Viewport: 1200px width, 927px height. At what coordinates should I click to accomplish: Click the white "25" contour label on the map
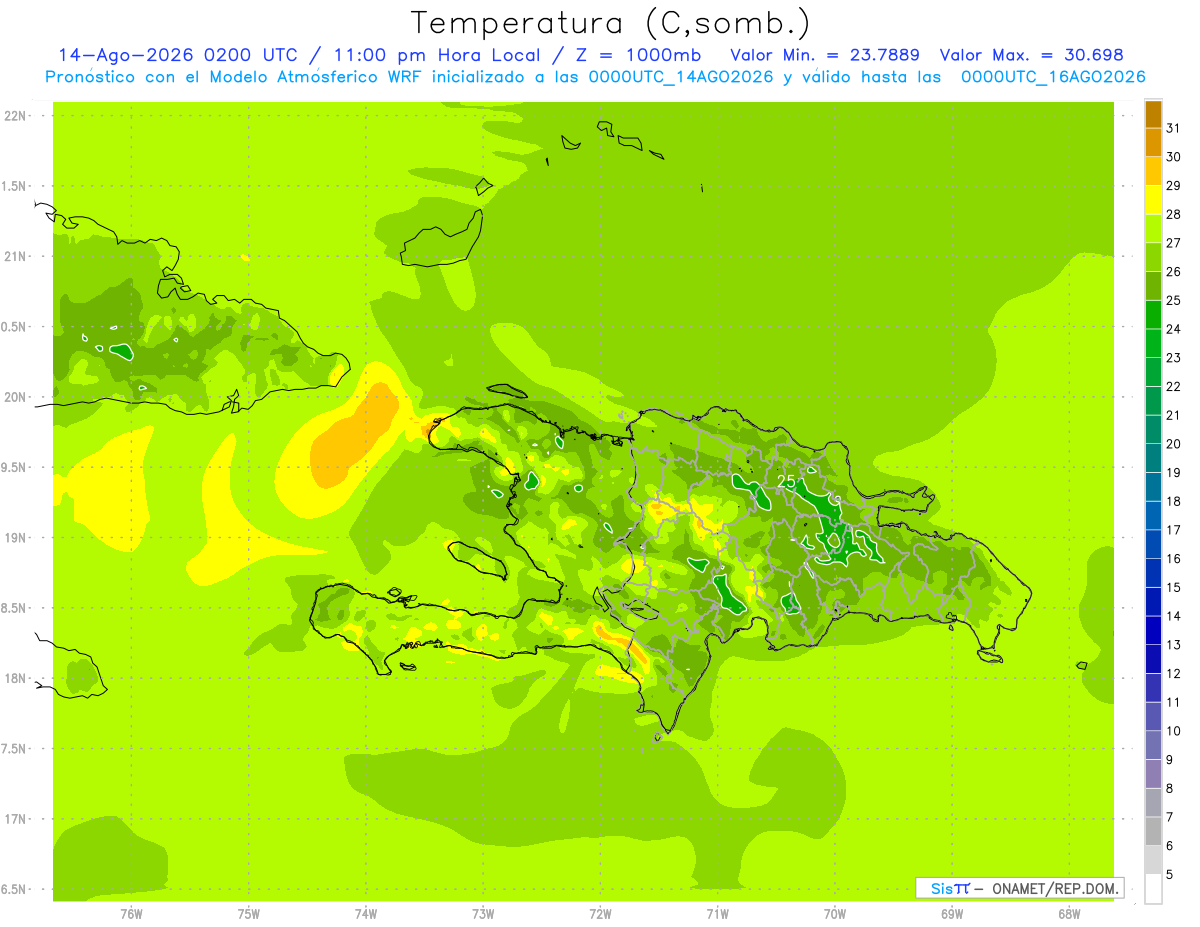(786, 482)
